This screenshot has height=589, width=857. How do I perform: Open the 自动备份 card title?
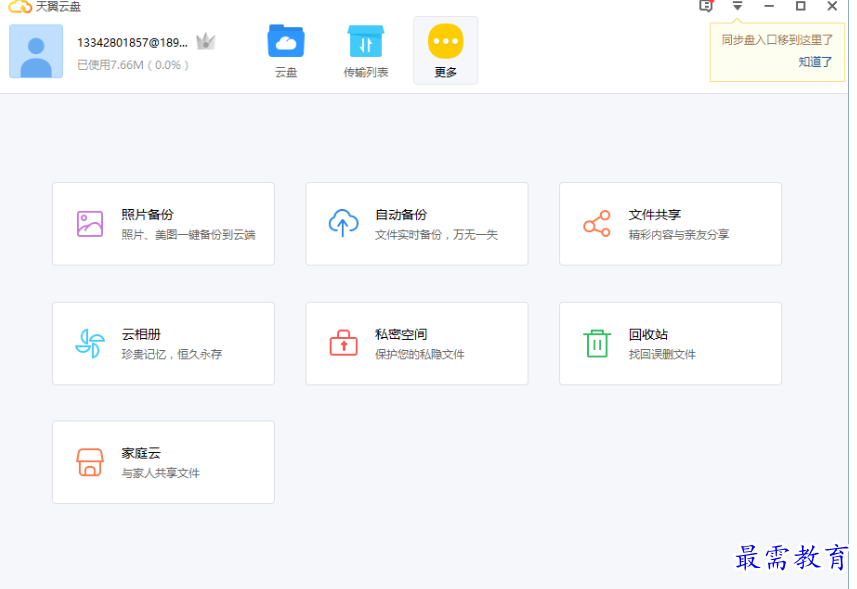click(401, 215)
